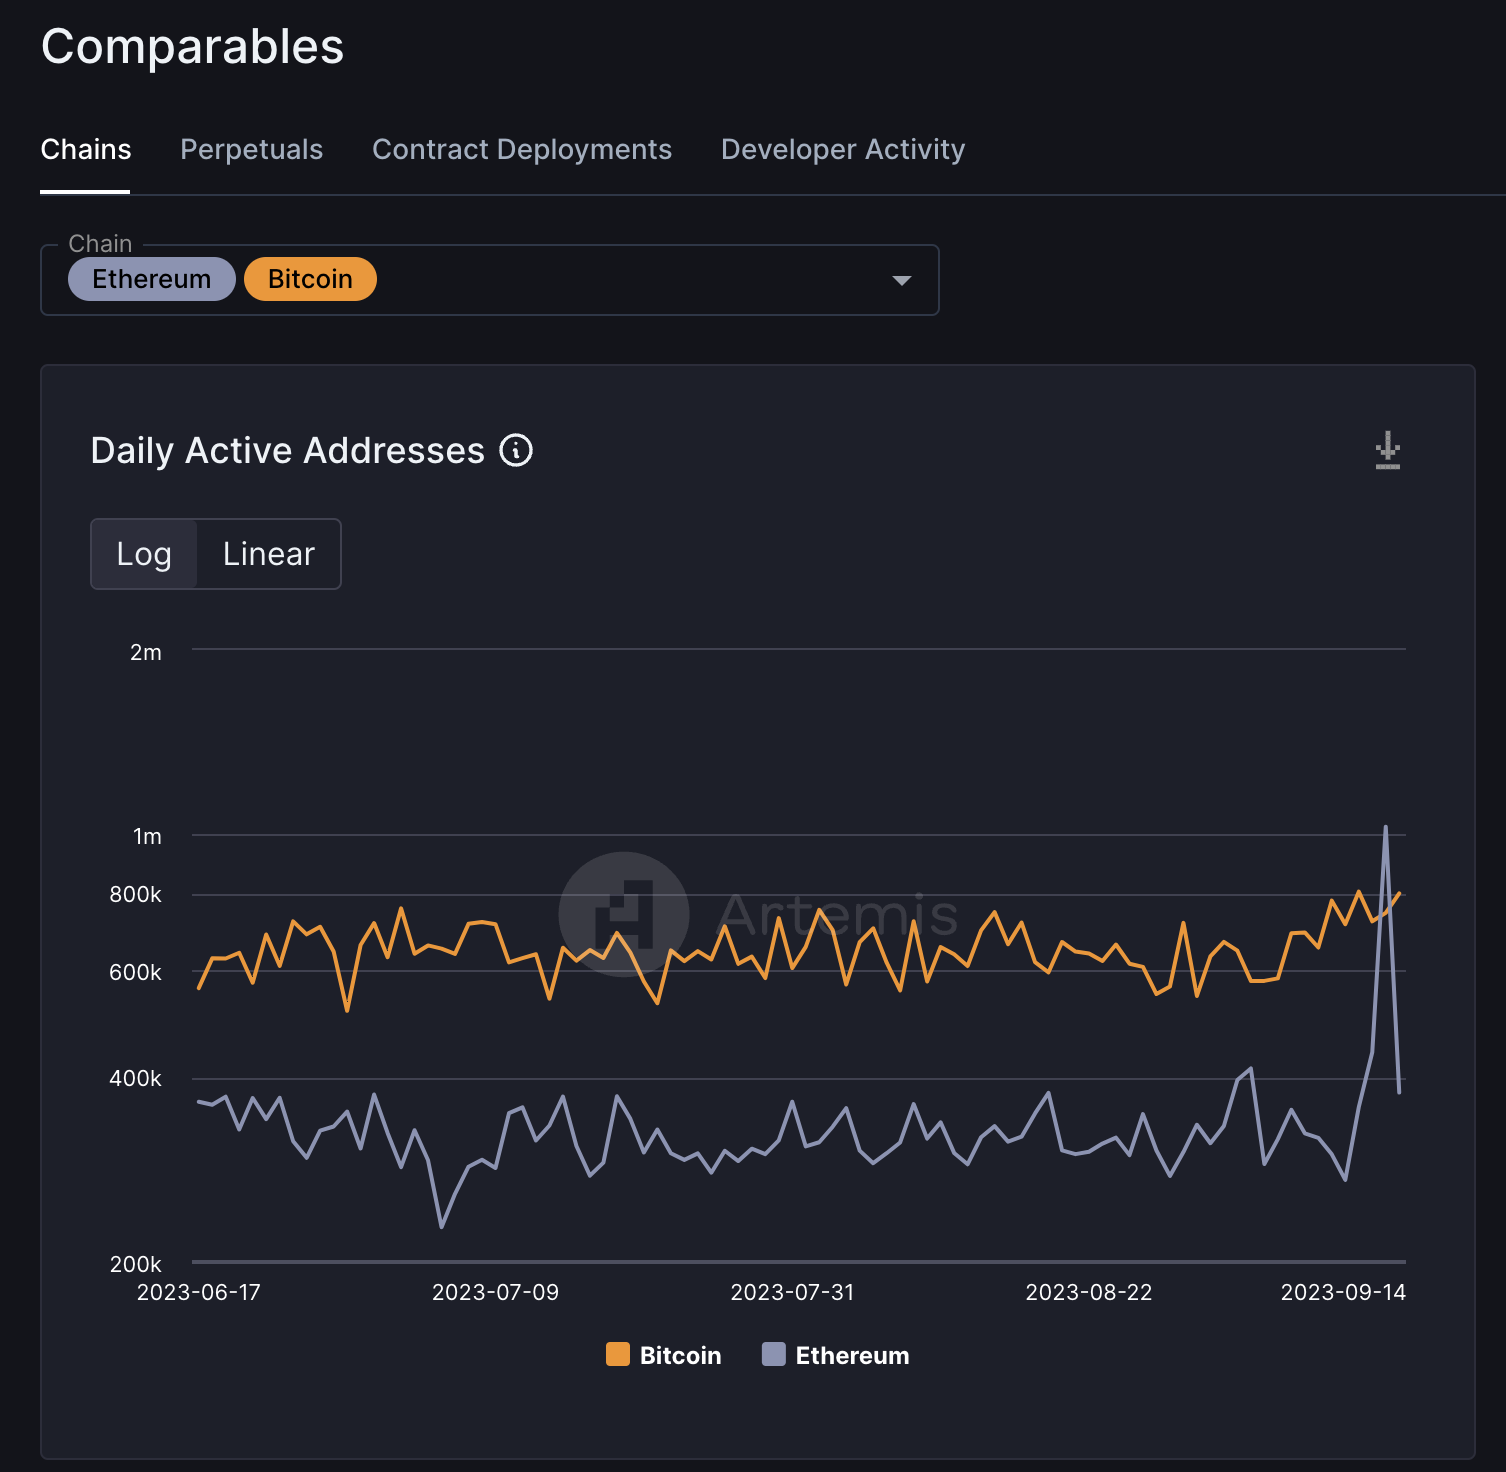Select the Contract Deployments tab
1506x1472 pixels.
522,149
